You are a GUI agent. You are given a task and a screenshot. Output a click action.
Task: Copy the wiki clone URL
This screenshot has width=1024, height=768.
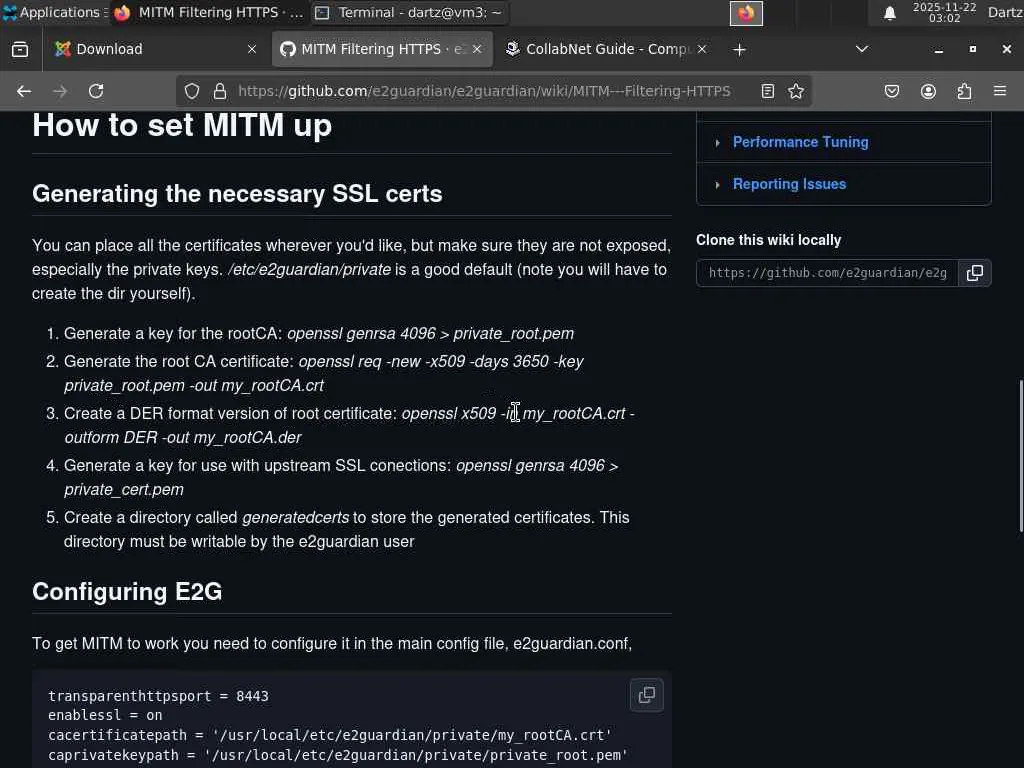click(975, 272)
